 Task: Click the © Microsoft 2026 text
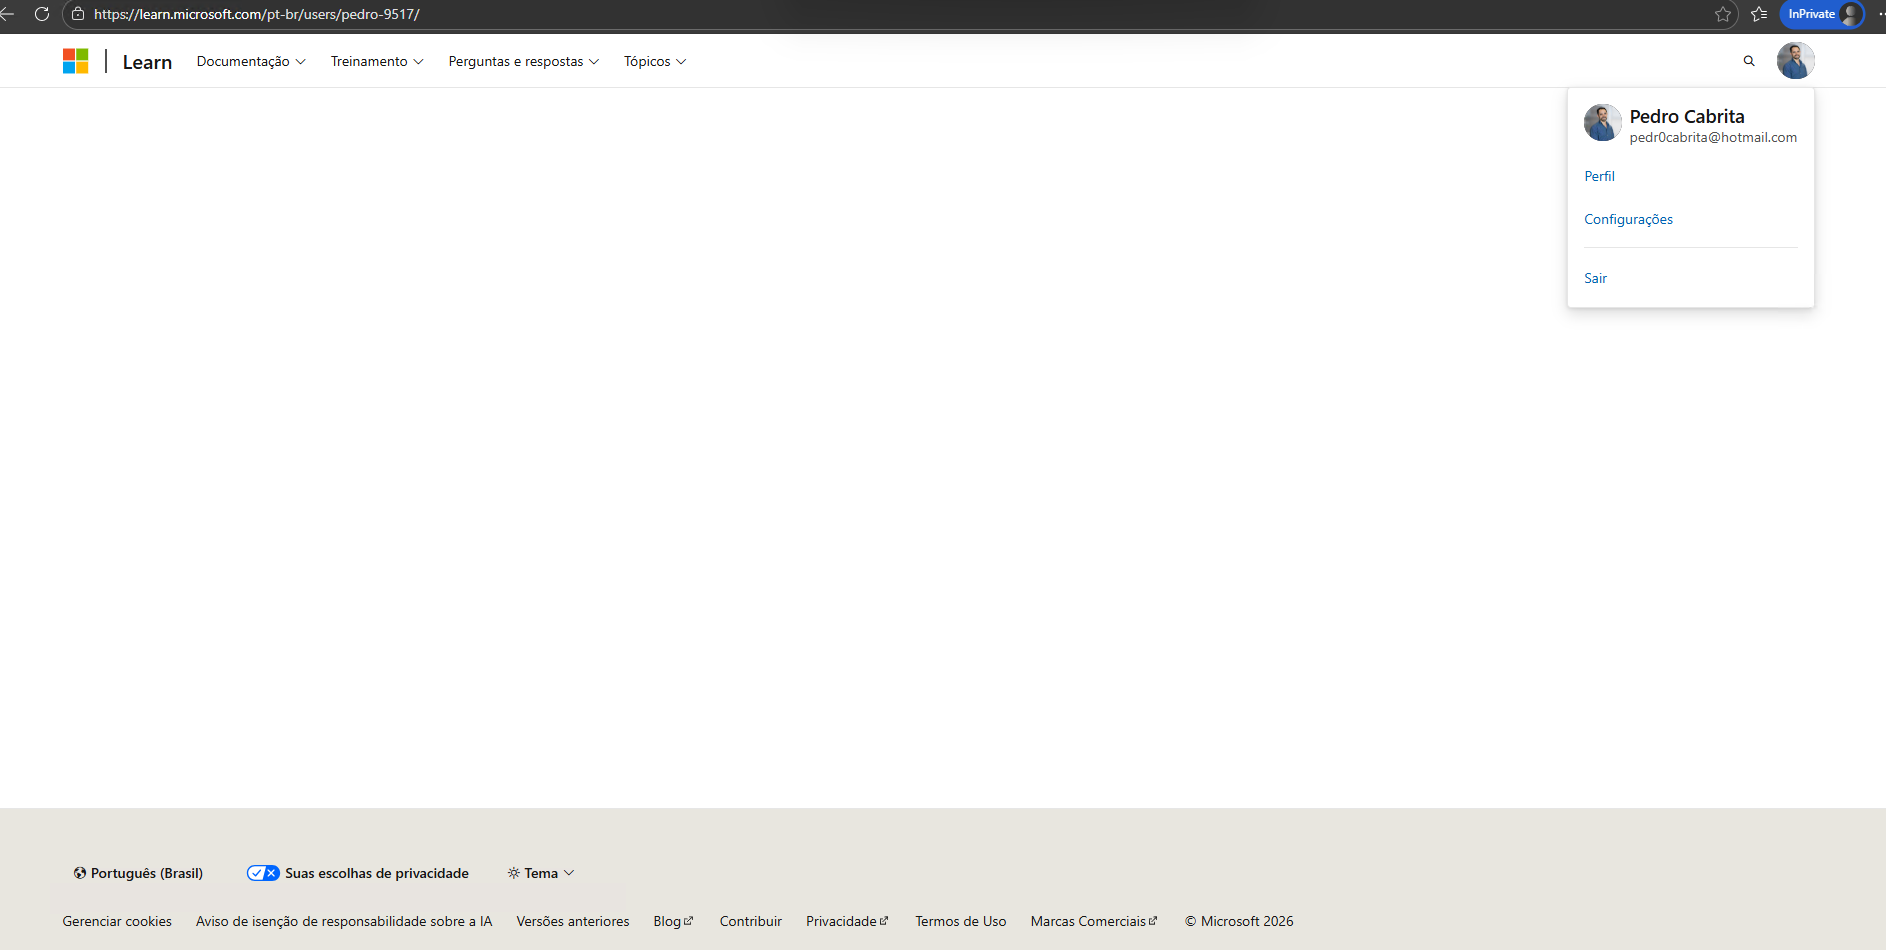click(x=1239, y=921)
